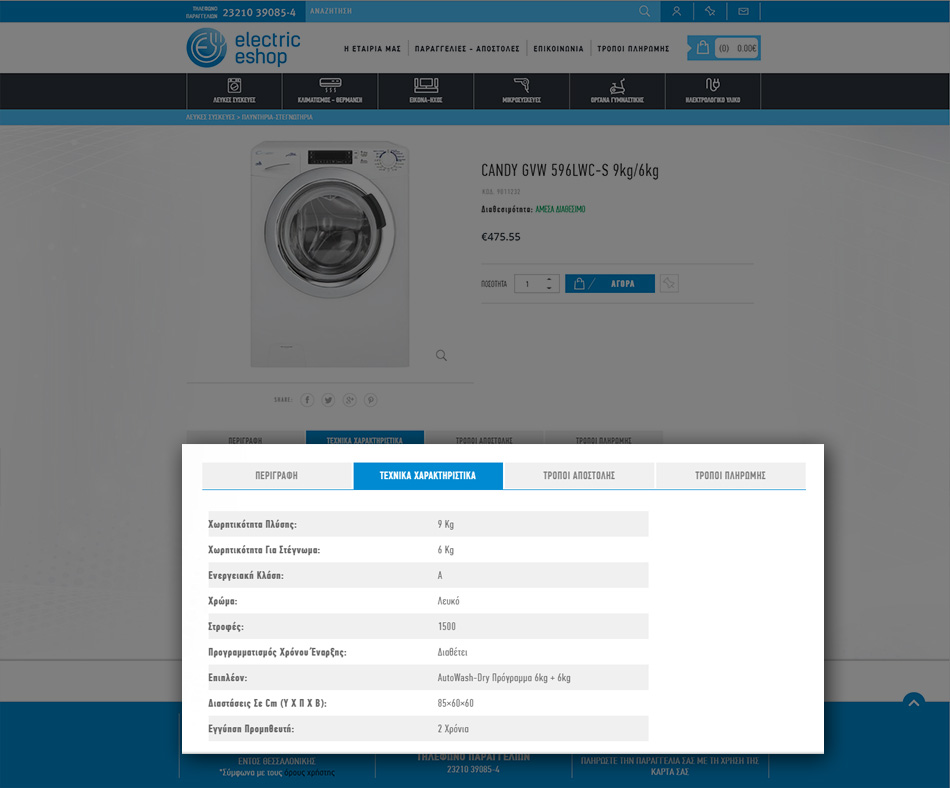Click the Ενεργειακή Κλάση value A
The height and width of the screenshot is (788, 950).
(440, 575)
